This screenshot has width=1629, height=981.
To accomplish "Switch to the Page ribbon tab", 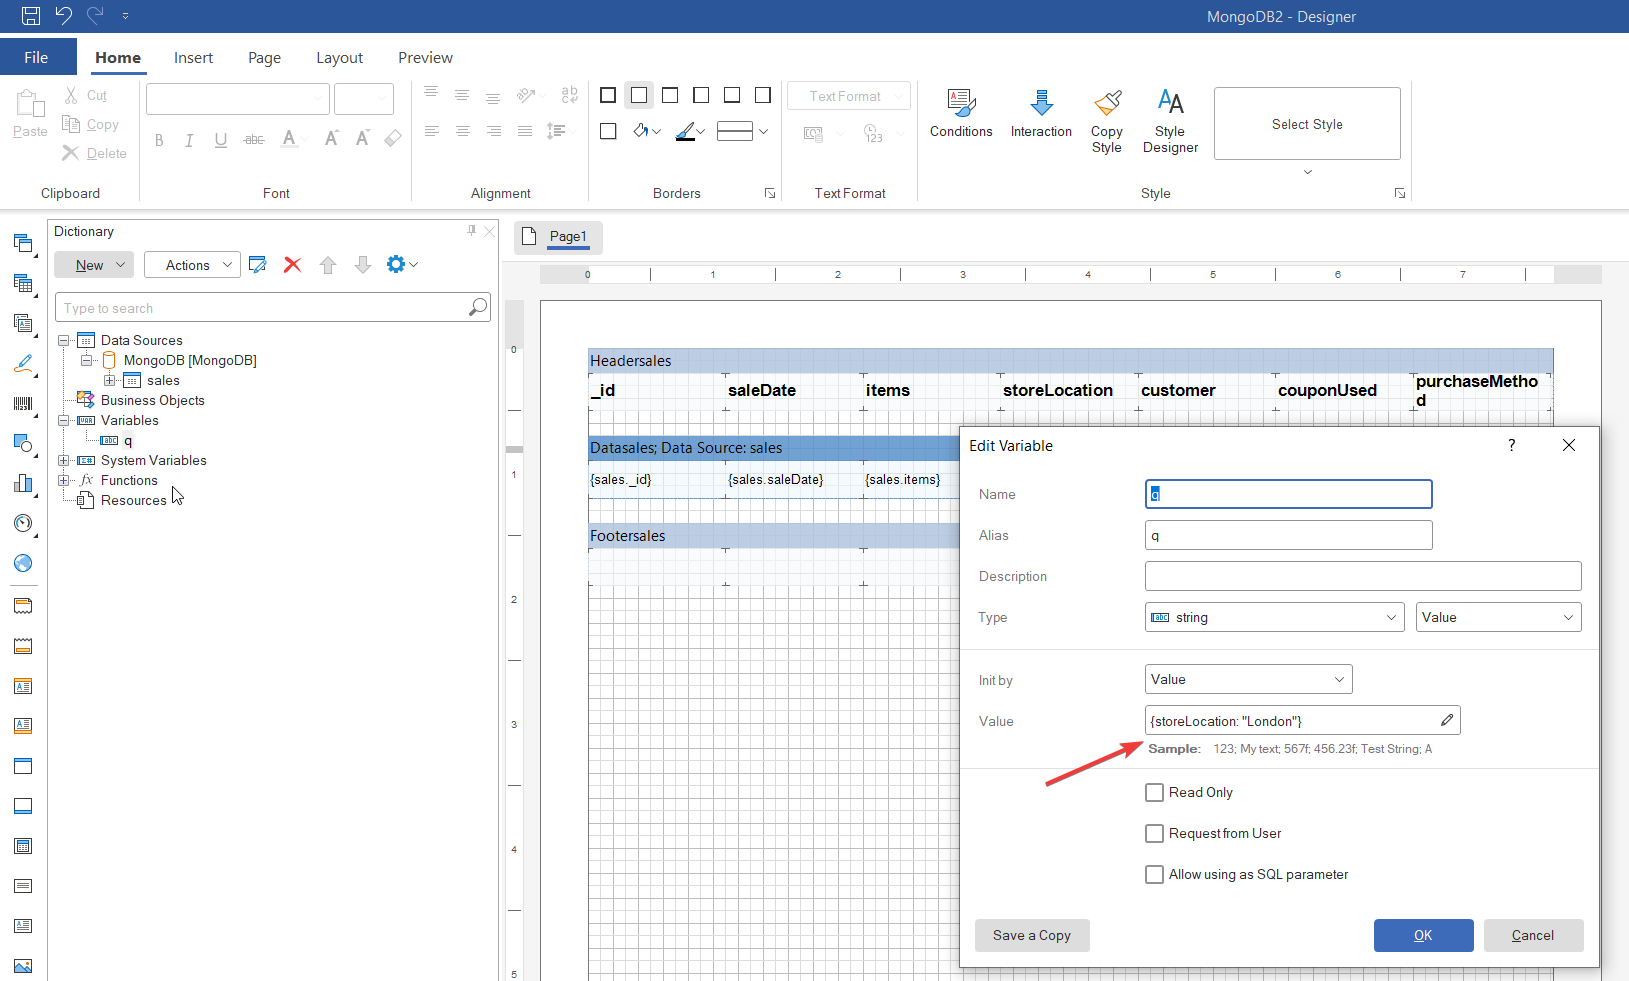I will click(x=264, y=57).
